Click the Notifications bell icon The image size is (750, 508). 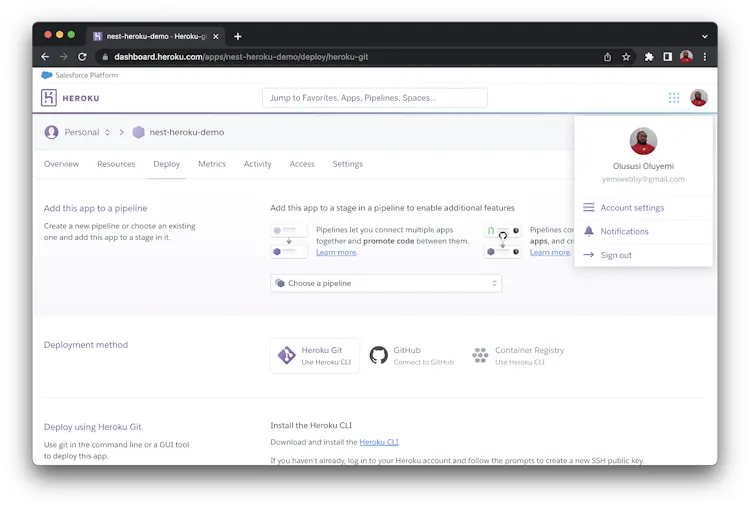point(589,231)
